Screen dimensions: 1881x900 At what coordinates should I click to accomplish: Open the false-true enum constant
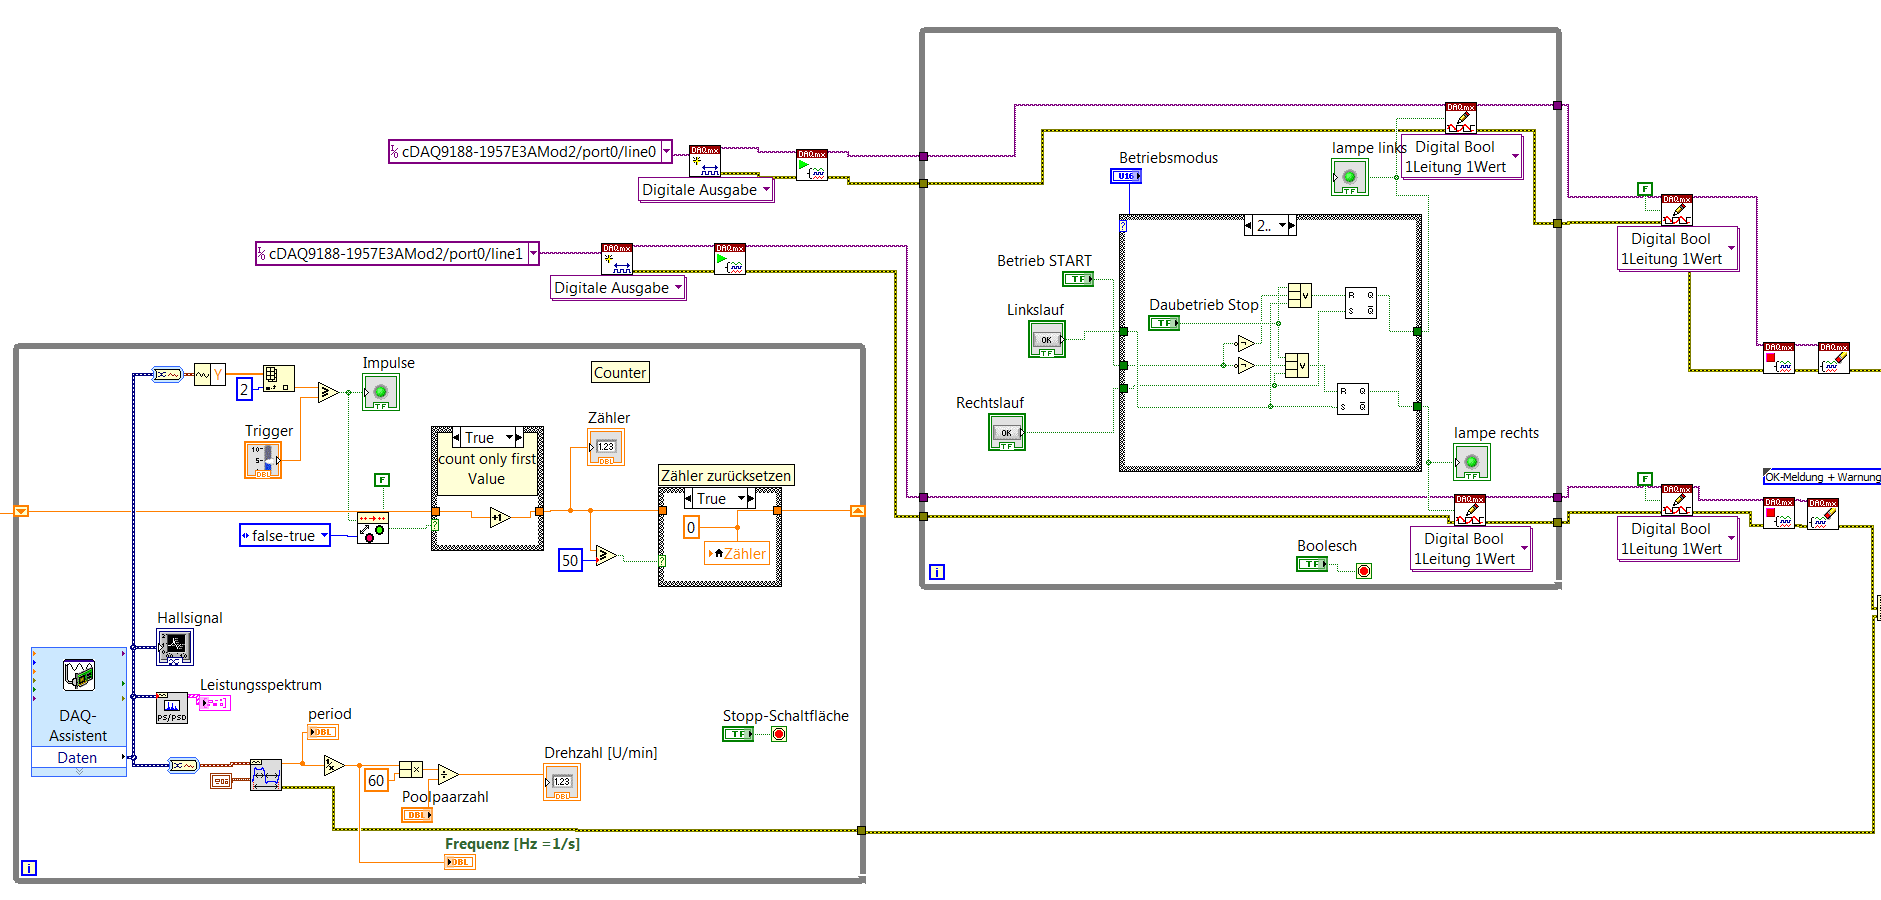tap(285, 536)
